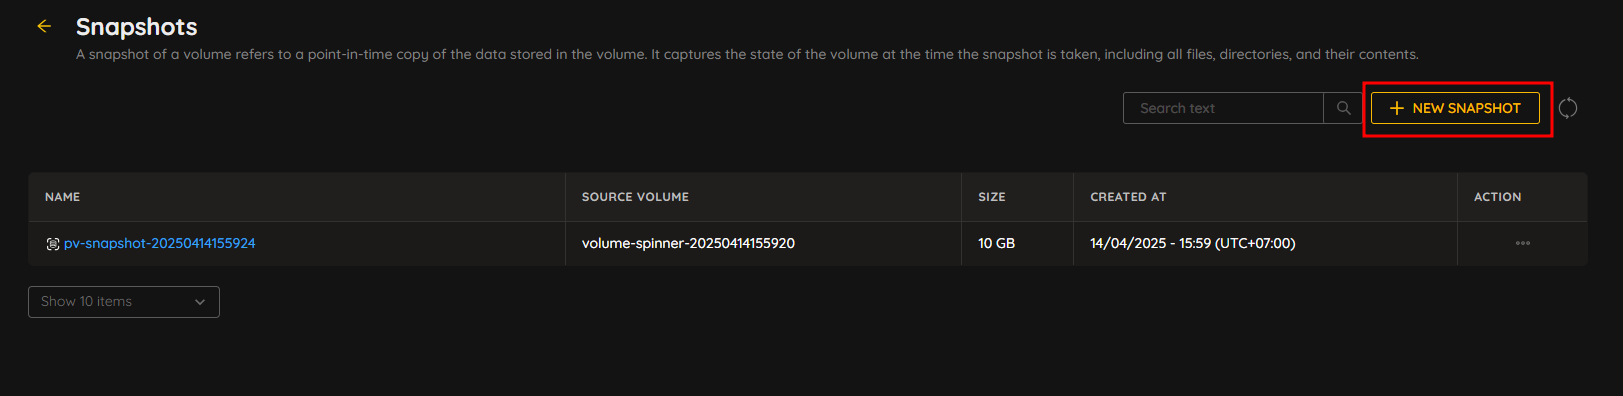The height and width of the screenshot is (396, 1623).
Task: Refresh the snapshots list
Action: 1568,108
